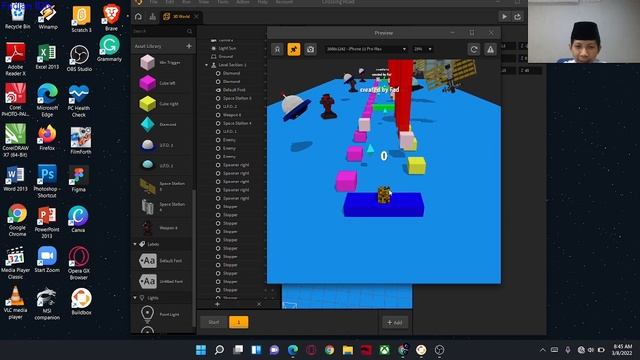
Task: Collapse the Labels asset group
Action: click(x=135, y=244)
